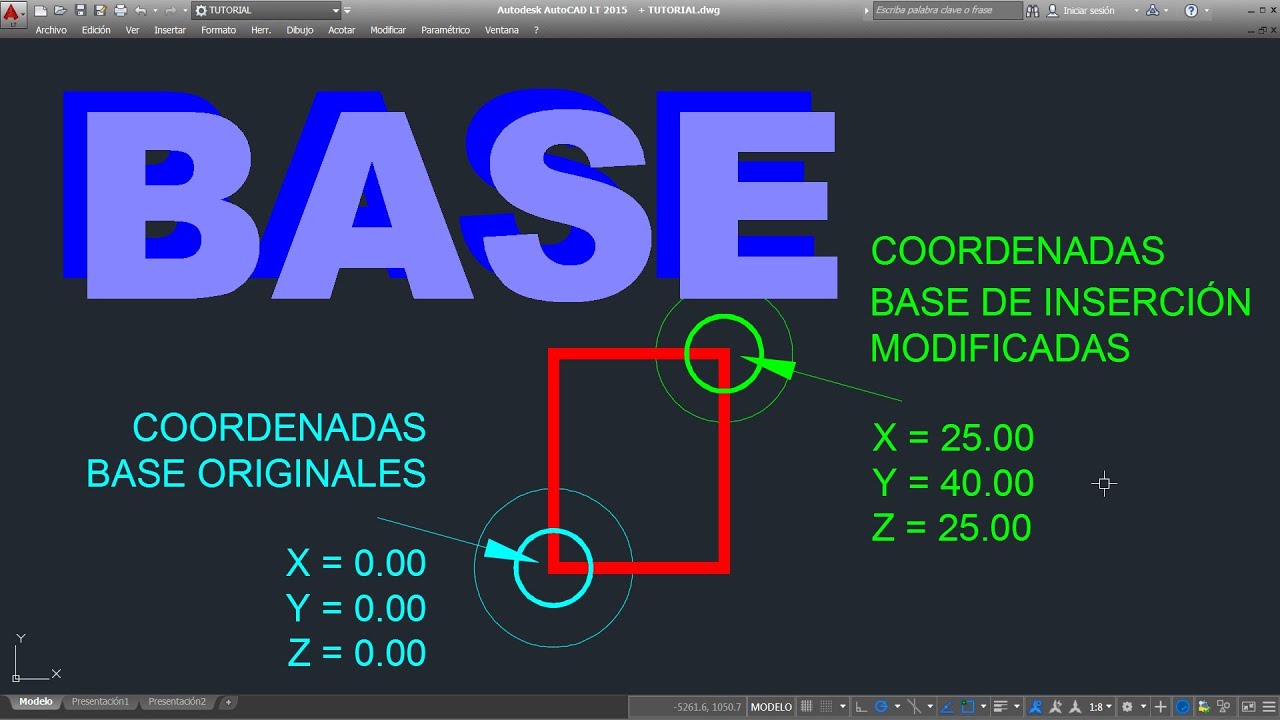Open the Paramétrico menu
Screen dimensions: 1280x720
click(x=446, y=30)
